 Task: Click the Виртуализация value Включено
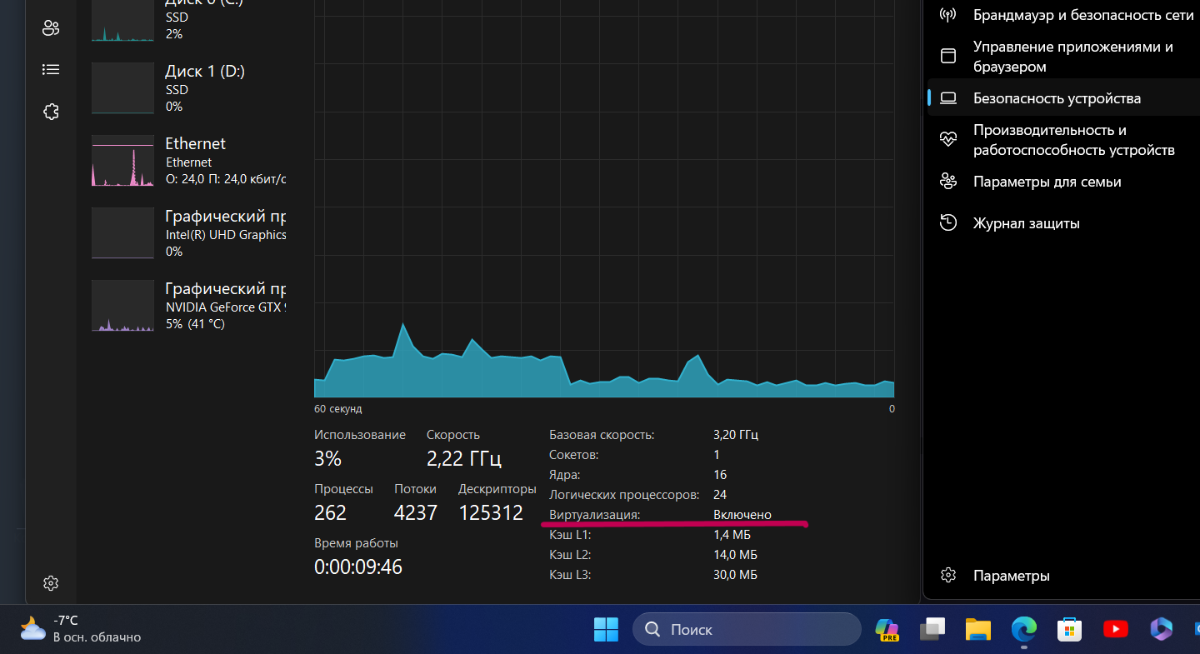click(742, 514)
